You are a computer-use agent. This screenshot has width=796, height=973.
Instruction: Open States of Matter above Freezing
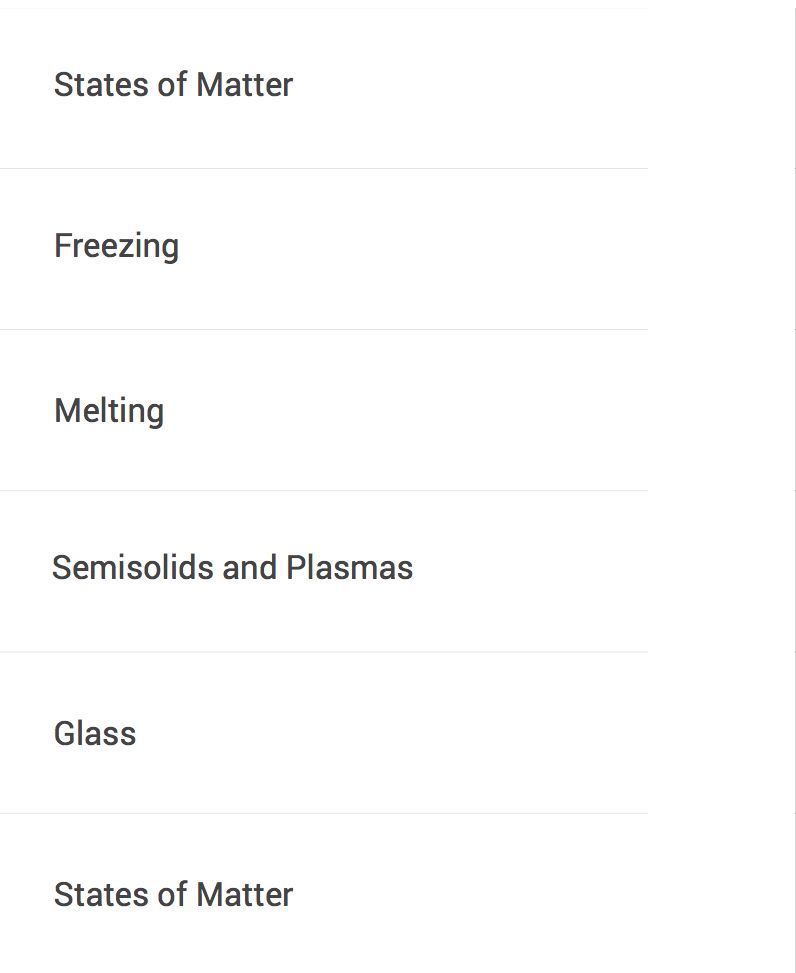173,85
